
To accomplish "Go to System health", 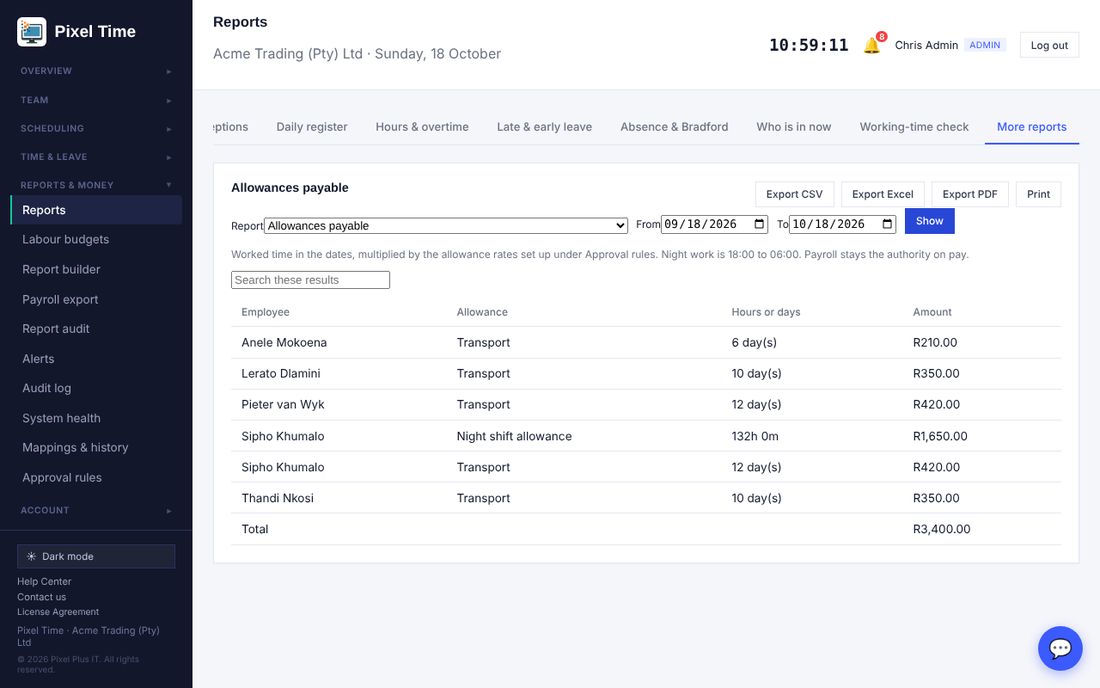I will [96, 419].
